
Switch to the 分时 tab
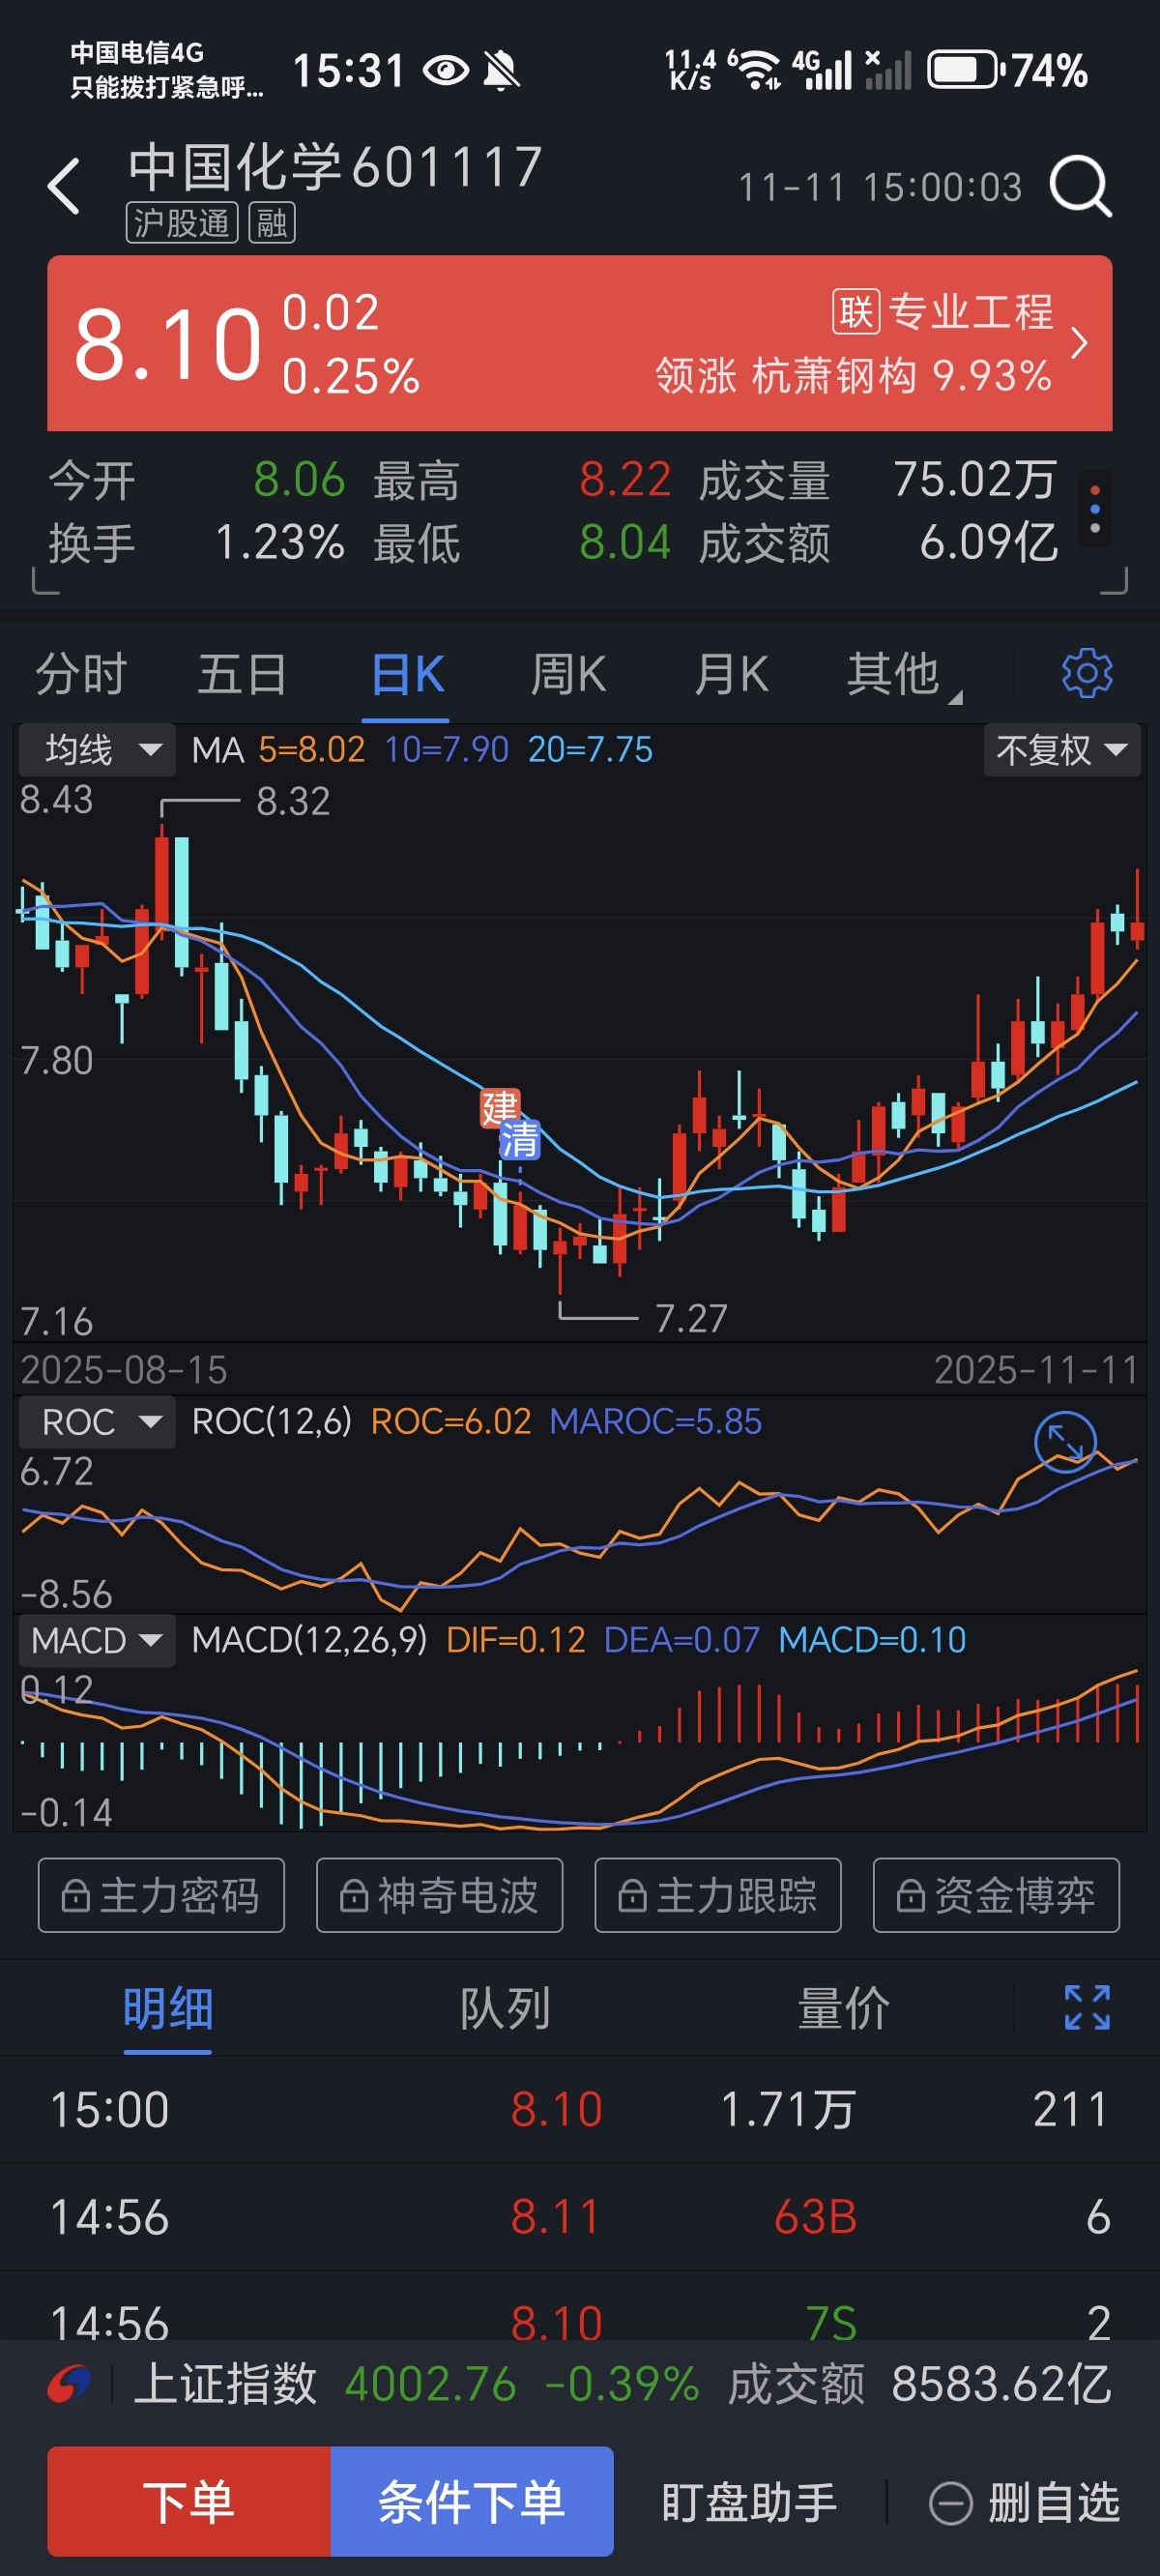point(81,674)
